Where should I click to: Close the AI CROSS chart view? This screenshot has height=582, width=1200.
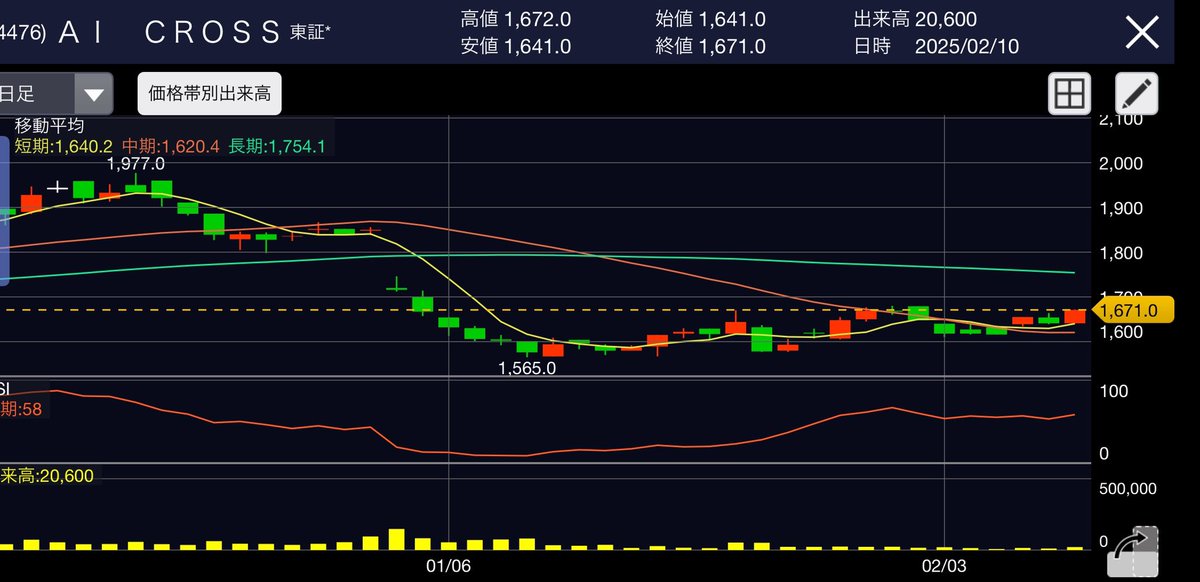pos(1142,32)
